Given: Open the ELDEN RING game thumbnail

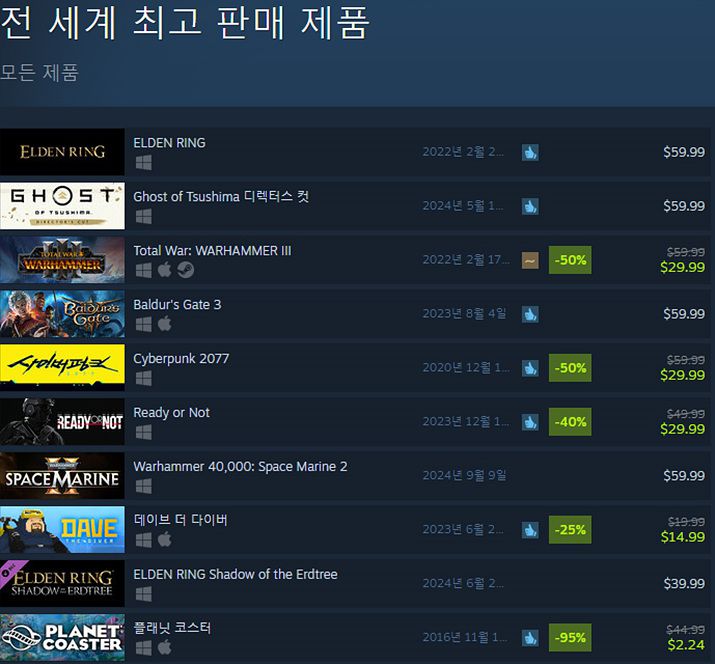Looking at the screenshot, I should tap(62, 152).
